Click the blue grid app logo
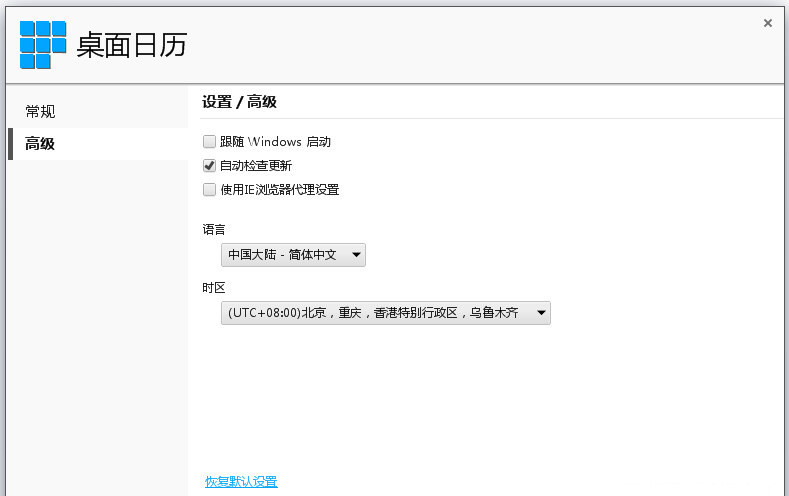This screenshot has height=496, width=789. [x=43, y=45]
